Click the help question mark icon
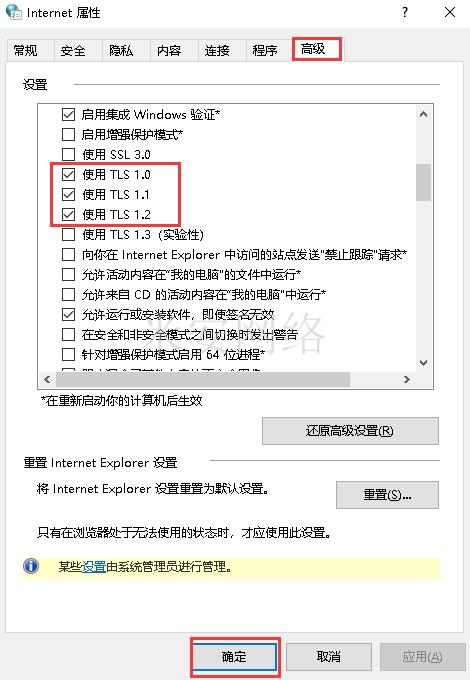The width and height of the screenshot is (470, 680). (x=405, y=12)
